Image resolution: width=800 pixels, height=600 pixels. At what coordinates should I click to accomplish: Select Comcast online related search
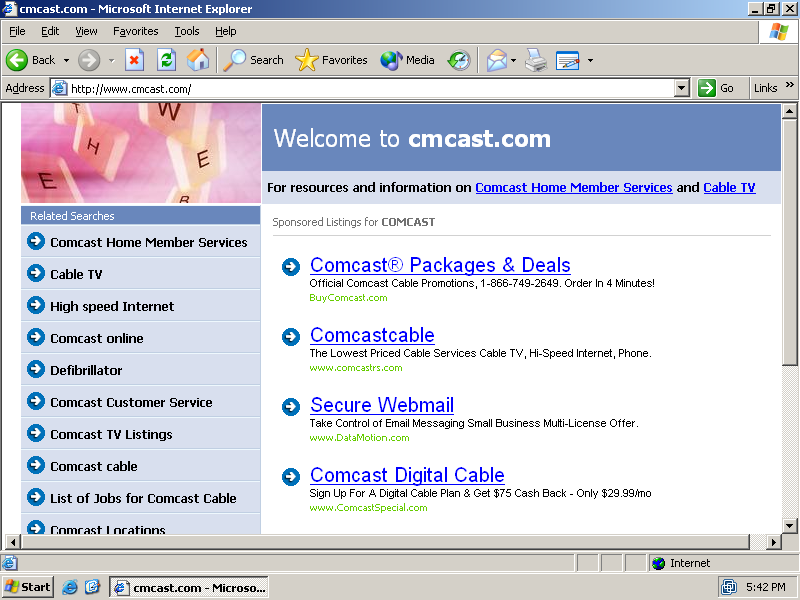click(x=97, y=338)
